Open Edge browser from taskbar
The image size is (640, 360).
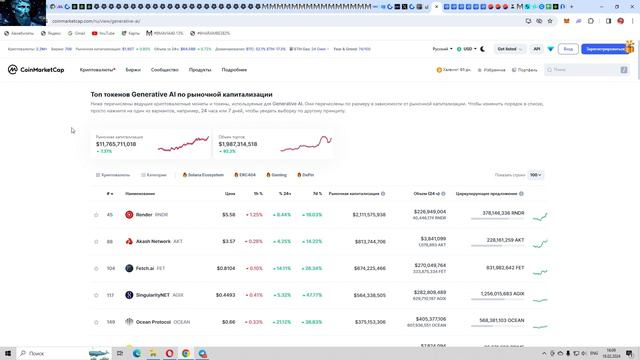click(x=137, y=353)
